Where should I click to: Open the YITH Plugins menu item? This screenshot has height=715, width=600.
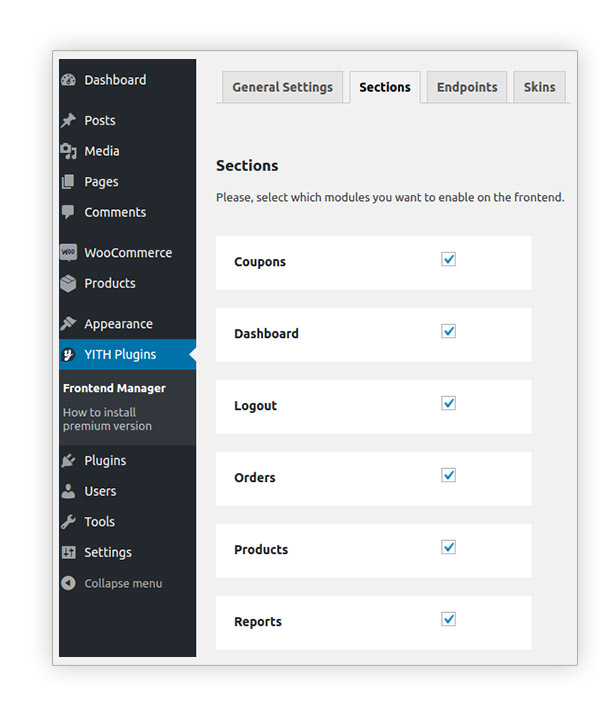tap(120, 354)
